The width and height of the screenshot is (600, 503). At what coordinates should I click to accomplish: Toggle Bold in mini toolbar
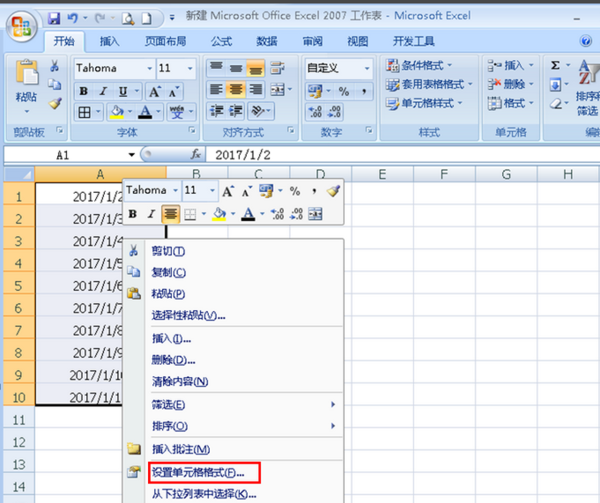coord(132,214)
